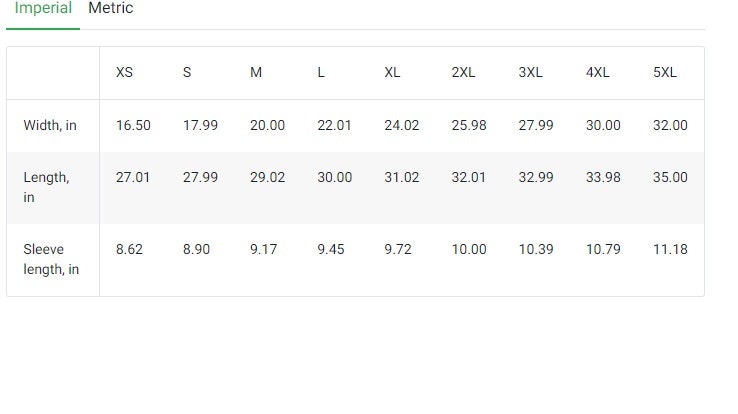The image size is (738, 414).
Task: Select the 'Length, in' row label
Action: point(46,187)
